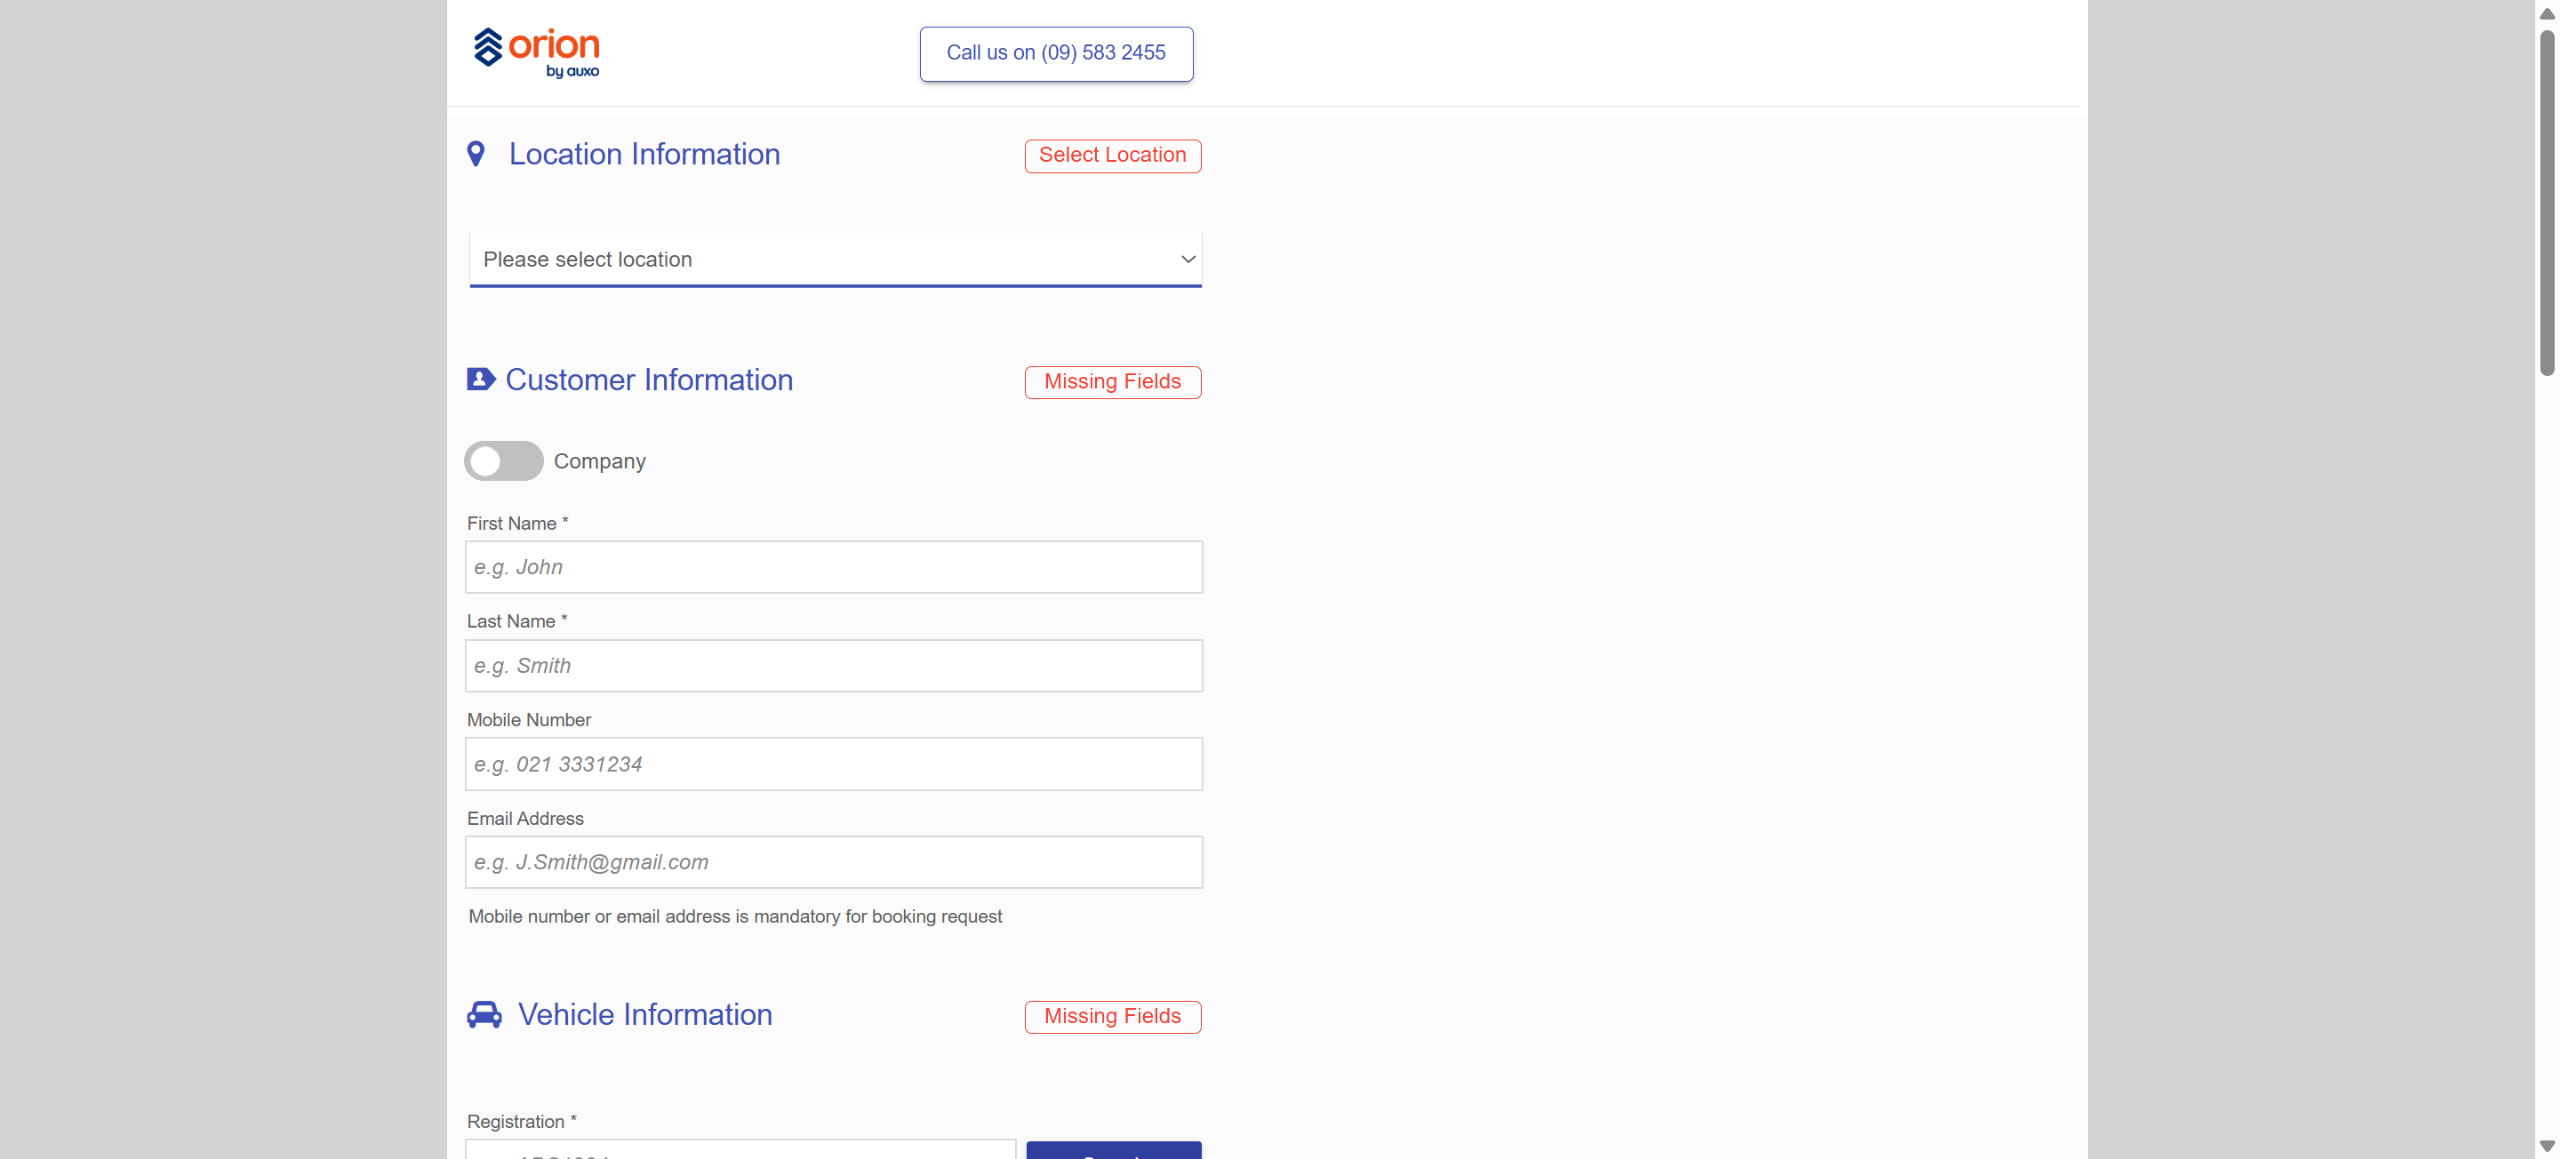Image resolution: width=2560 pixels, height=1159 pixels.
Task: Click into the Email Address field
Action: click(833, 862)
